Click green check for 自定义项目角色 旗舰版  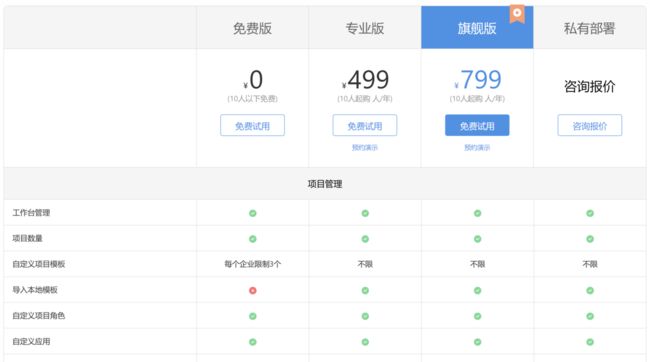coord(478,316)
